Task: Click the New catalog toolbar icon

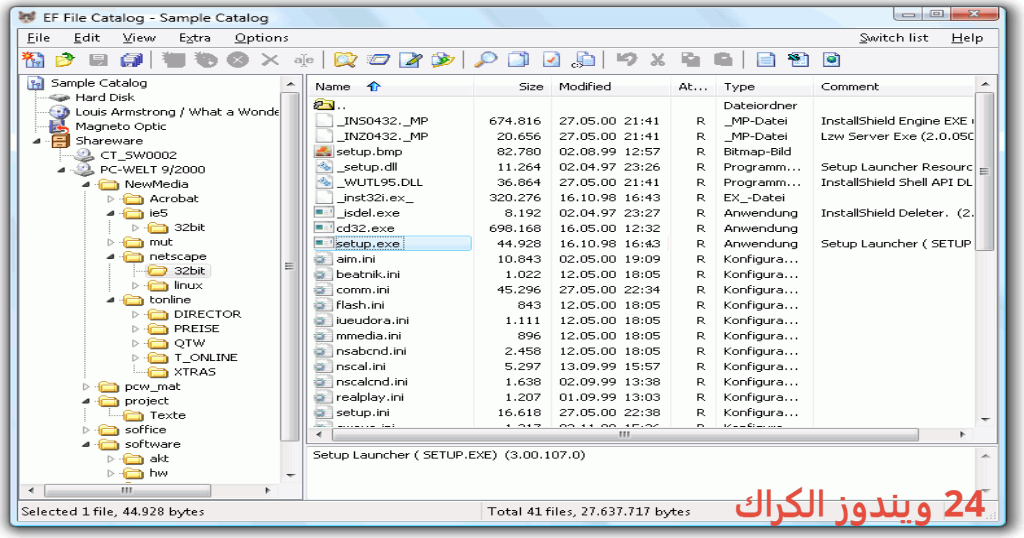Action: tap(33, 60)
